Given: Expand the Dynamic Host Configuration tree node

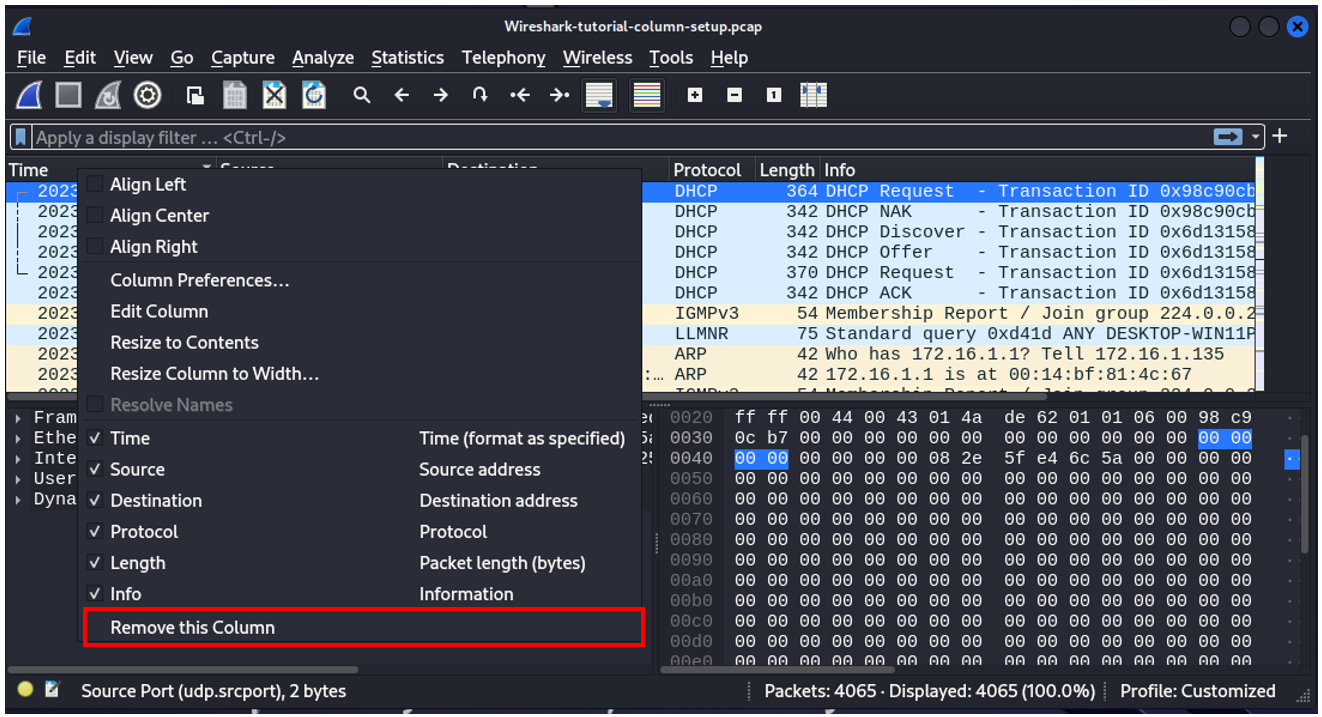Looking at the screenshot, I should [20, 498].
